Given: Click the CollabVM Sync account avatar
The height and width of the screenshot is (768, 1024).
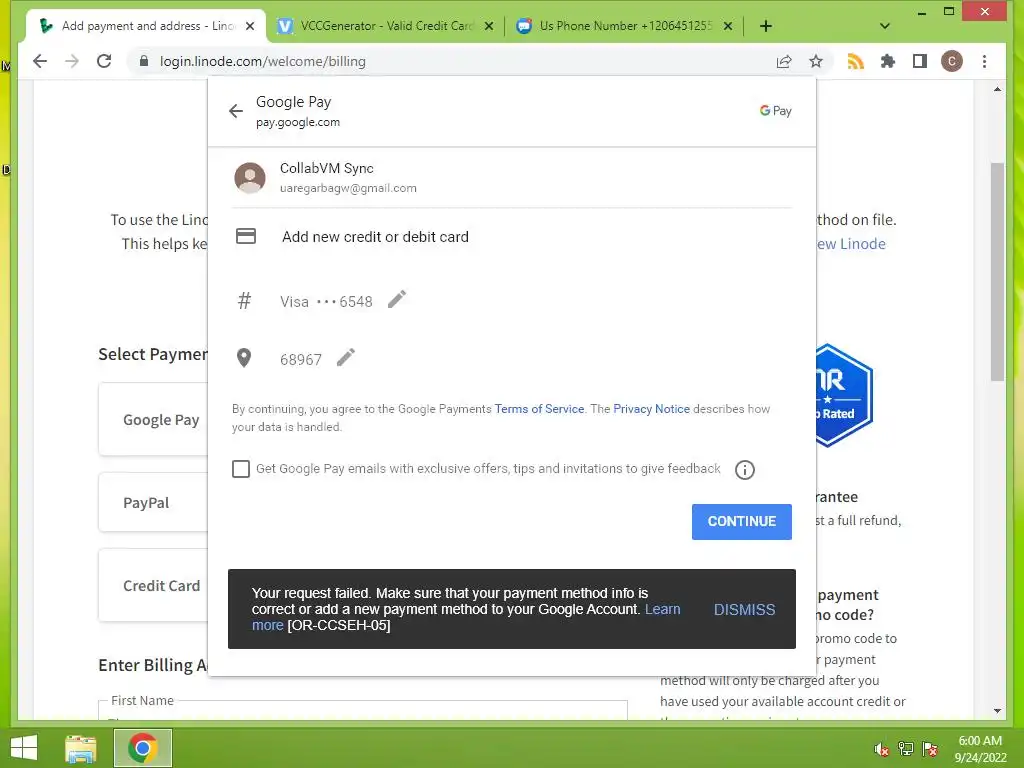Looking at the screenshot, I should click(249, 178).
